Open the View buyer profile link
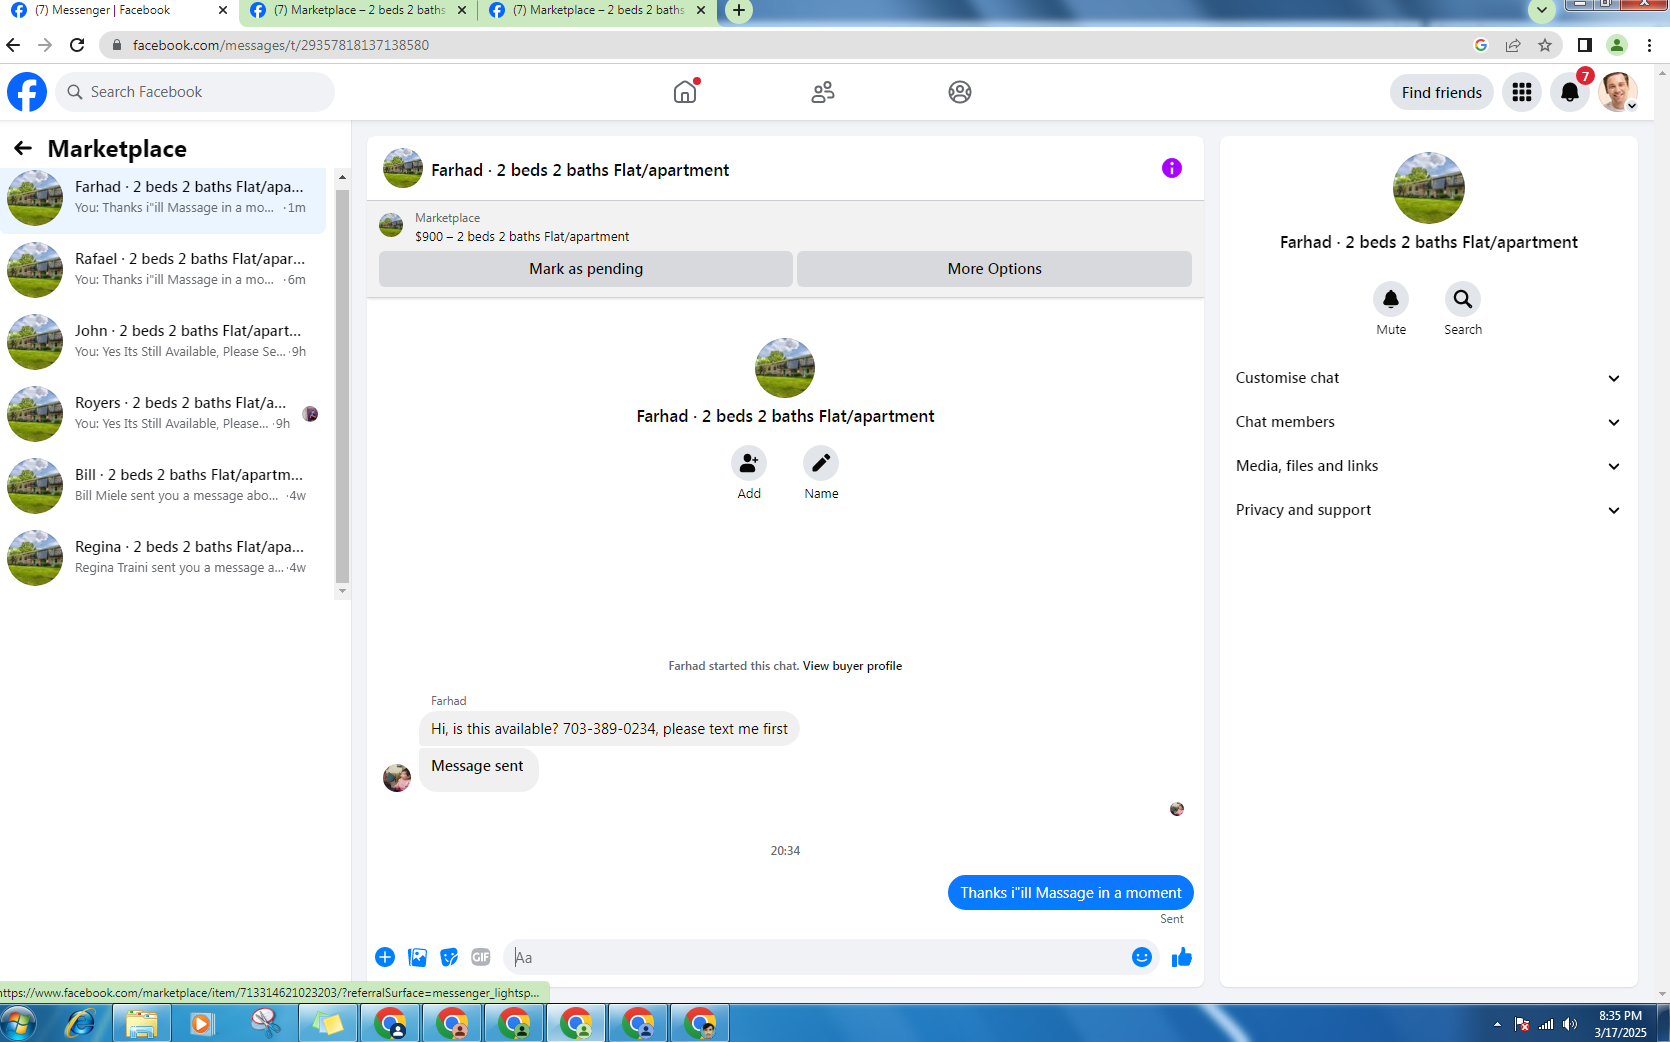The height and width of the screenshot is (1042, 1670). tap(852, 666)
